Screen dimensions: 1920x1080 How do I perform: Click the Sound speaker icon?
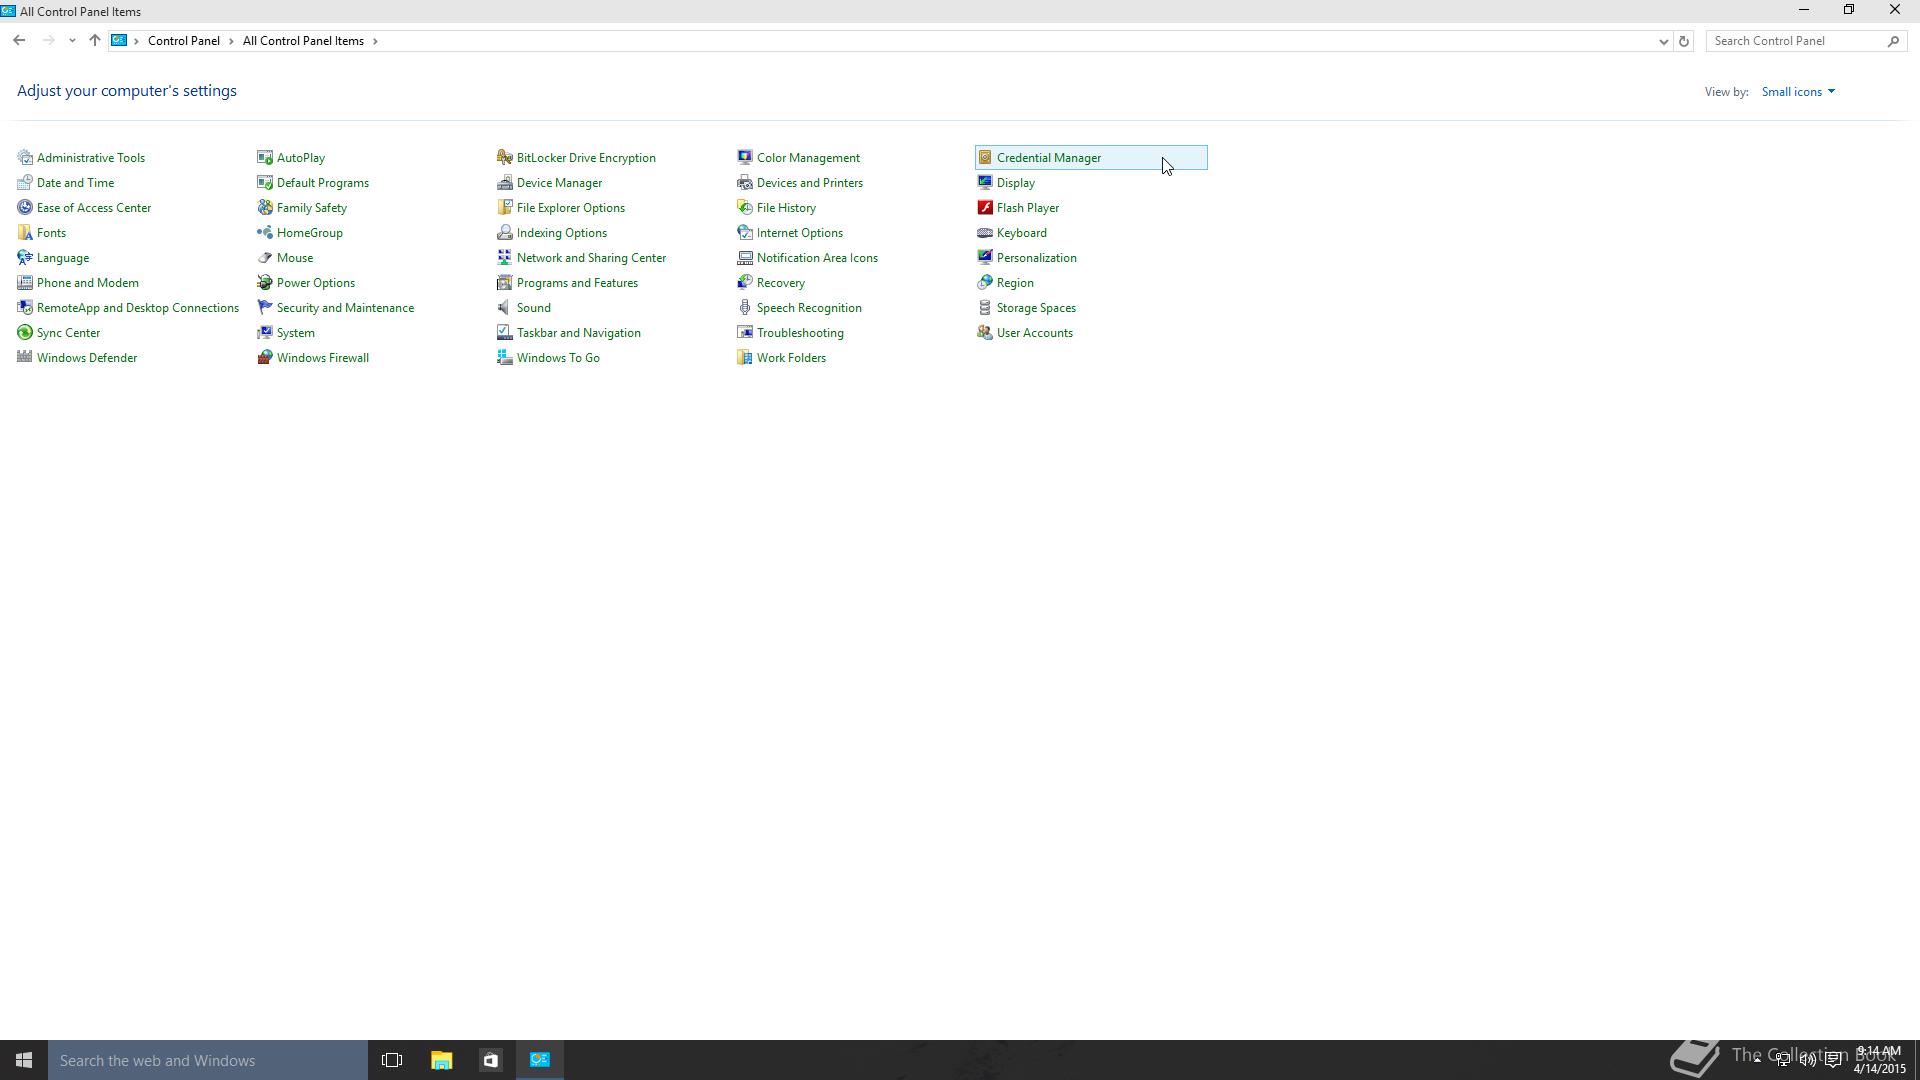coord(505,308)
